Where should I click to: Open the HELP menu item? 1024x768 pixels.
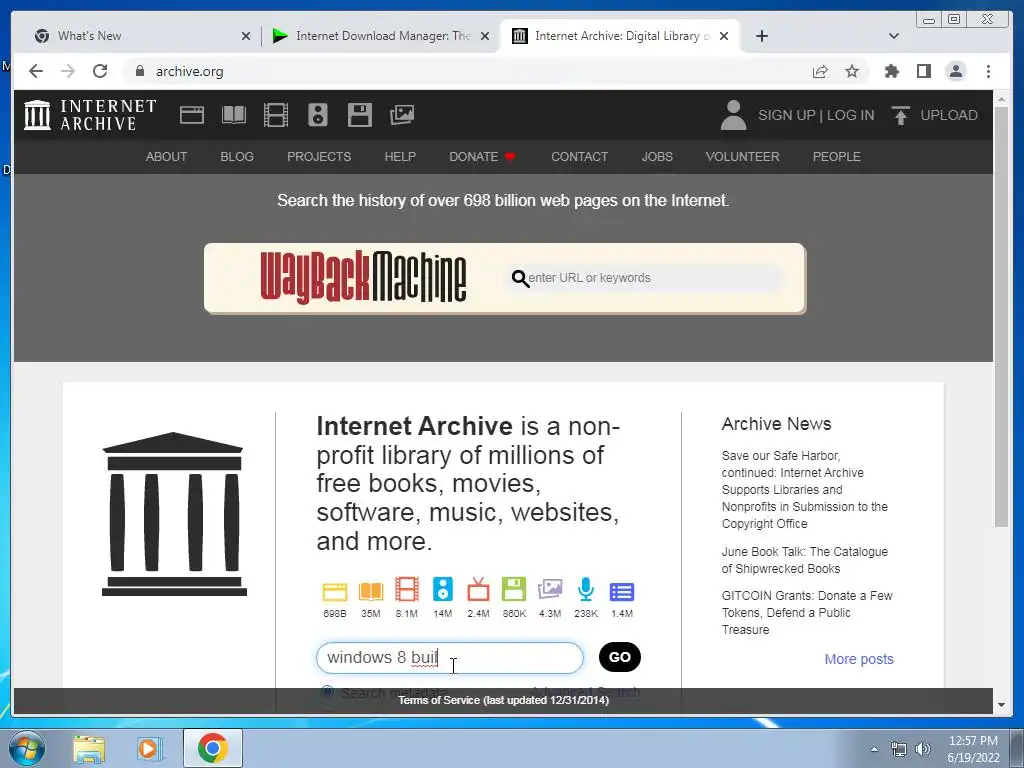coord(400,157)
